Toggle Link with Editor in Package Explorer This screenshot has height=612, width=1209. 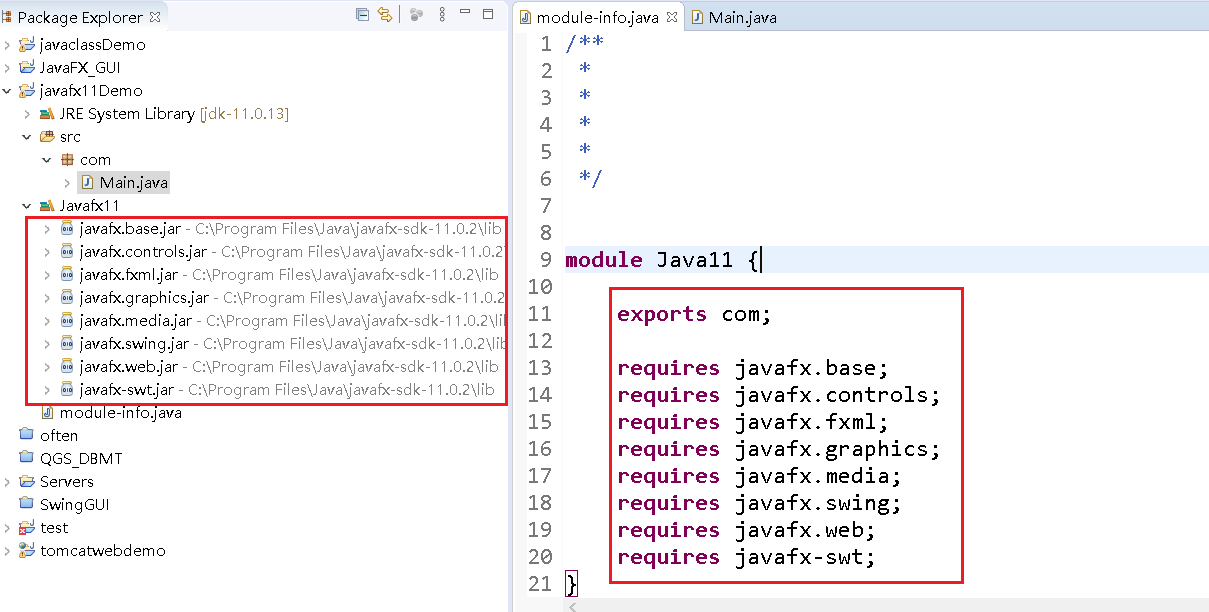386,14
